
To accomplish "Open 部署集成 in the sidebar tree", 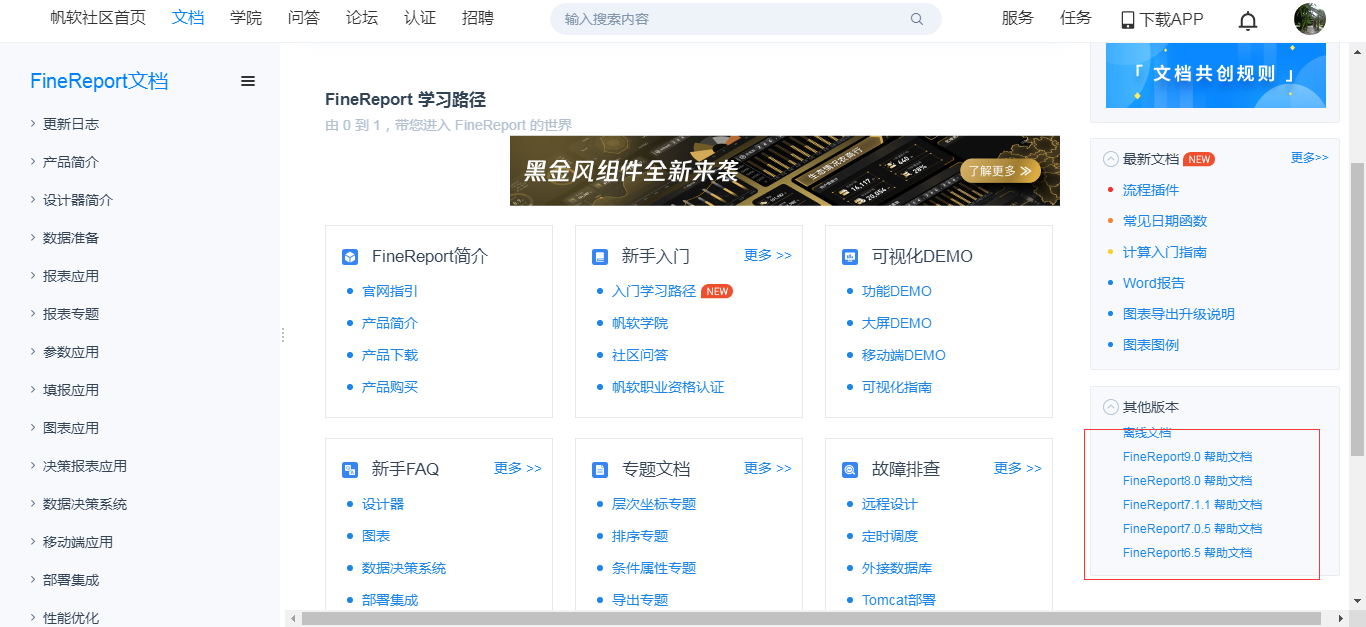I will [70, 580].
